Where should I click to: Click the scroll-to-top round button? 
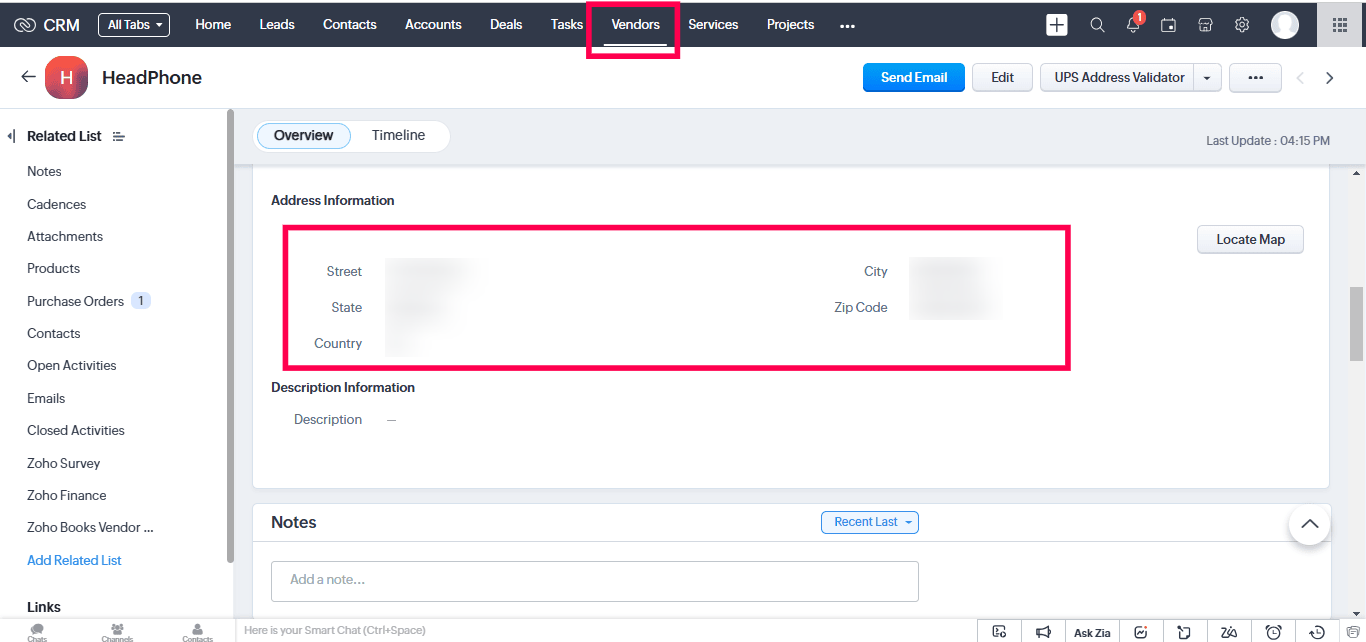coord(1309,524)
